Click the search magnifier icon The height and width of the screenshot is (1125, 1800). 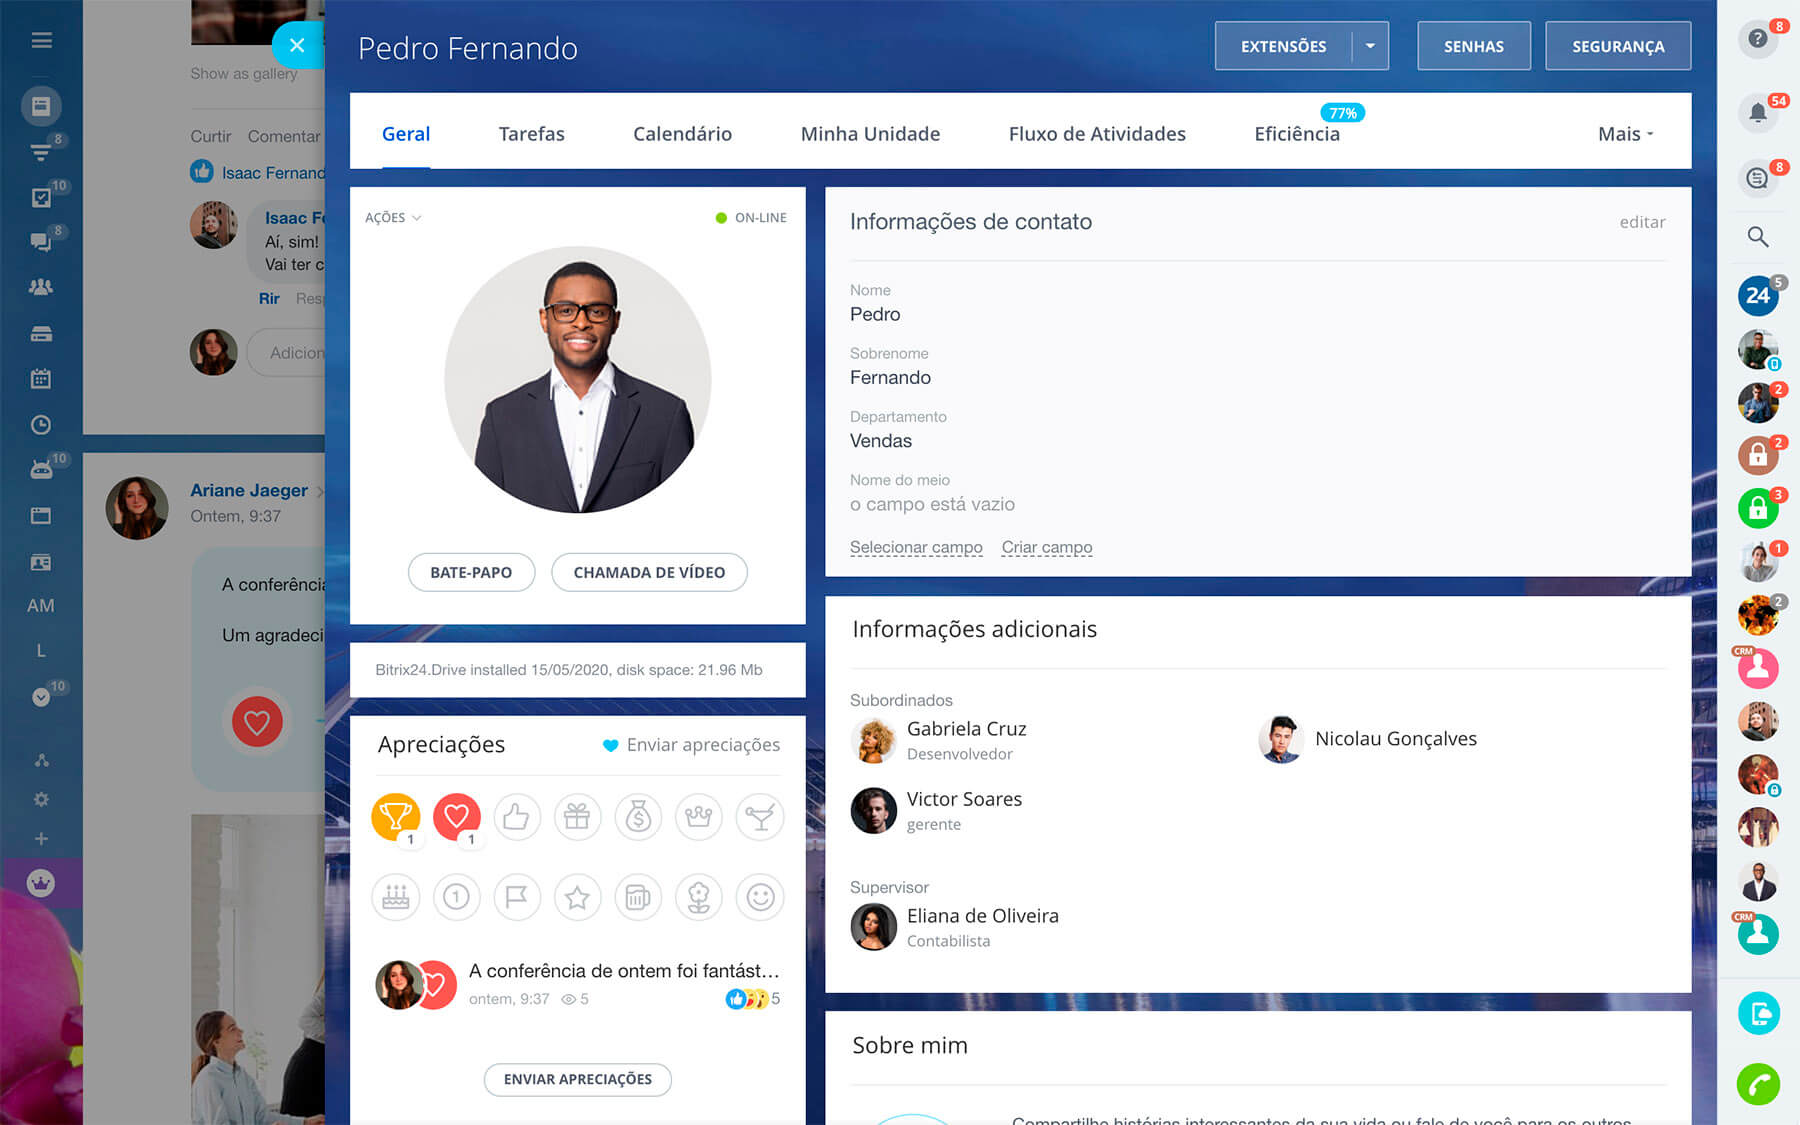(1757, 237)
